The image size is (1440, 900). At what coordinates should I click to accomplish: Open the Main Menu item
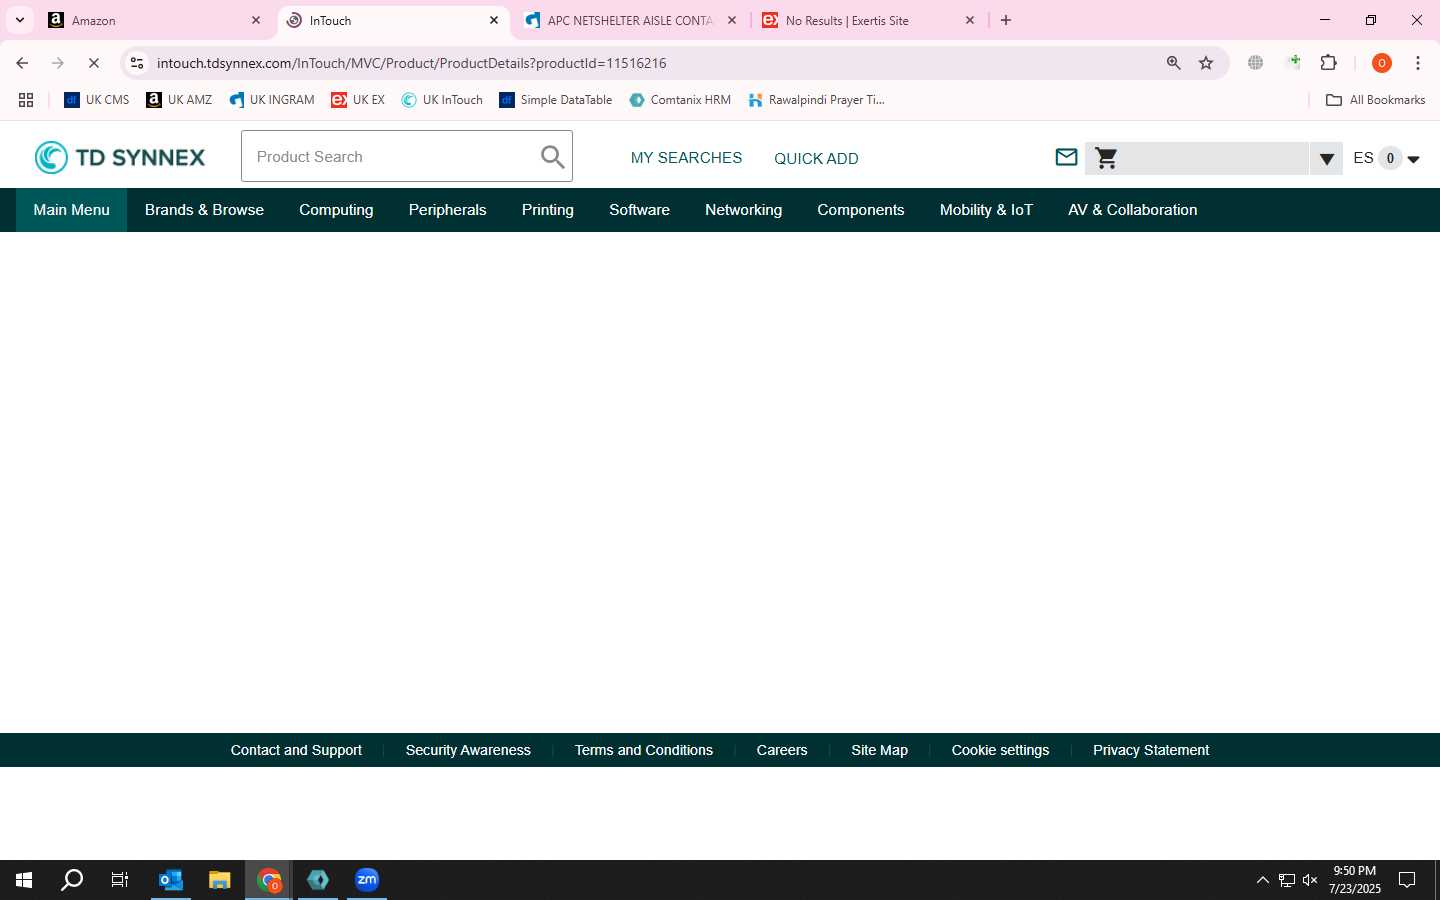tap(71, 210)
